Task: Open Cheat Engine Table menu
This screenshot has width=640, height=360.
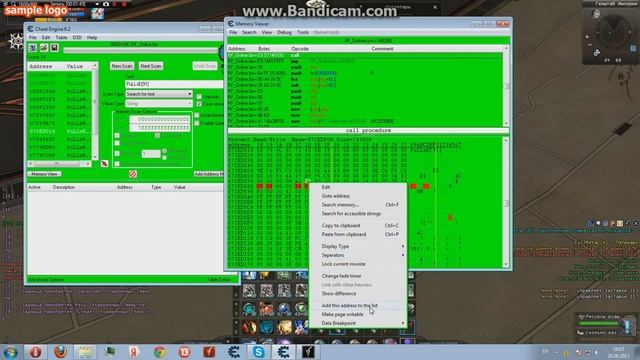Action: [x=61, y=38]
